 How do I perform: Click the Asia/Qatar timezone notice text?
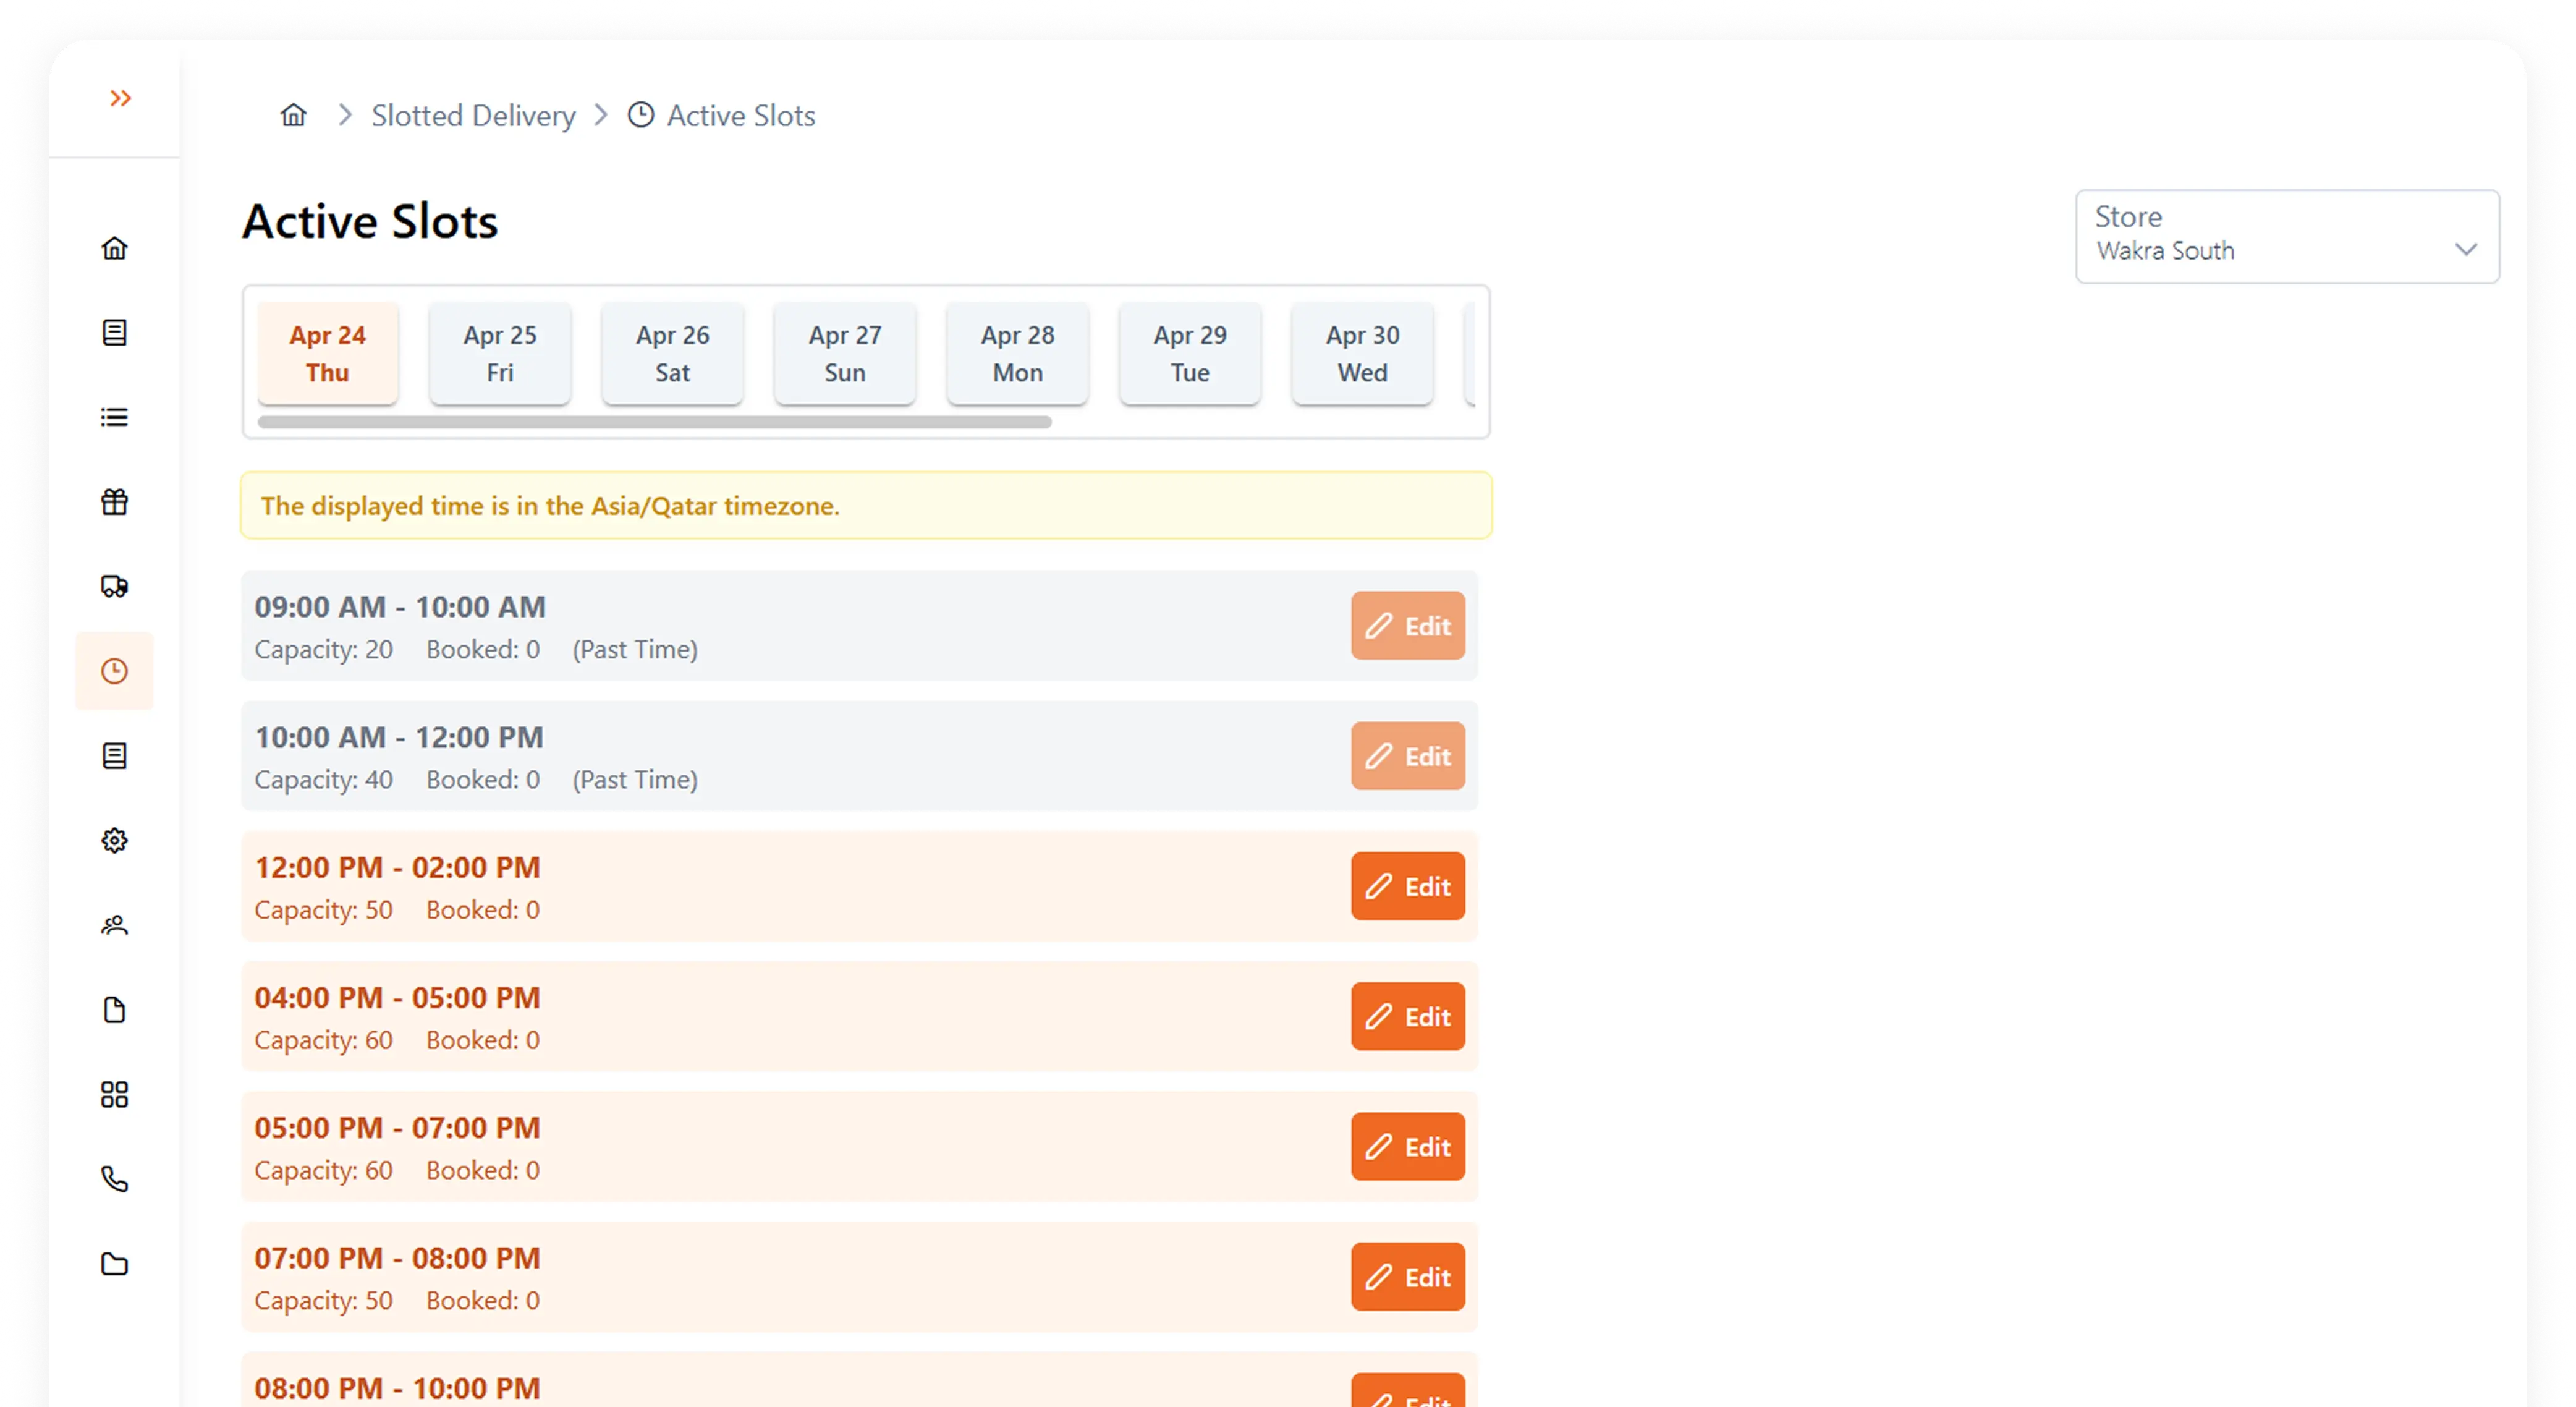(550, 506)
